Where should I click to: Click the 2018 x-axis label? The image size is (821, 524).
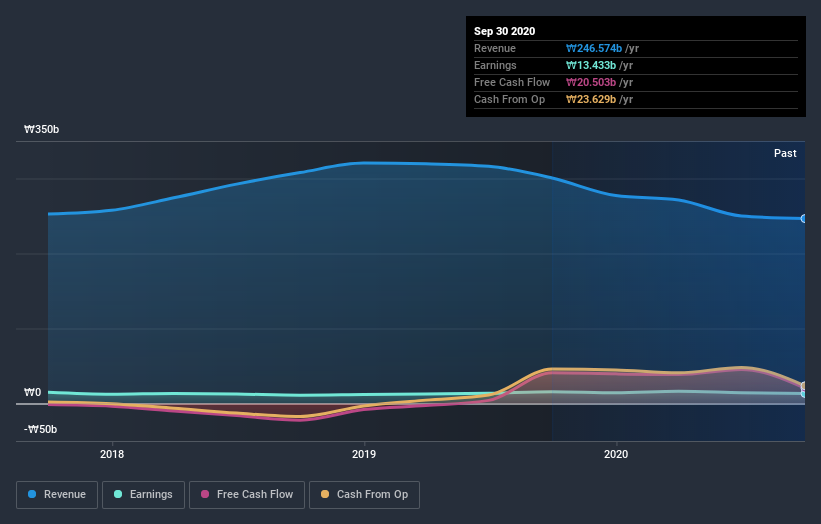[112, 454]
